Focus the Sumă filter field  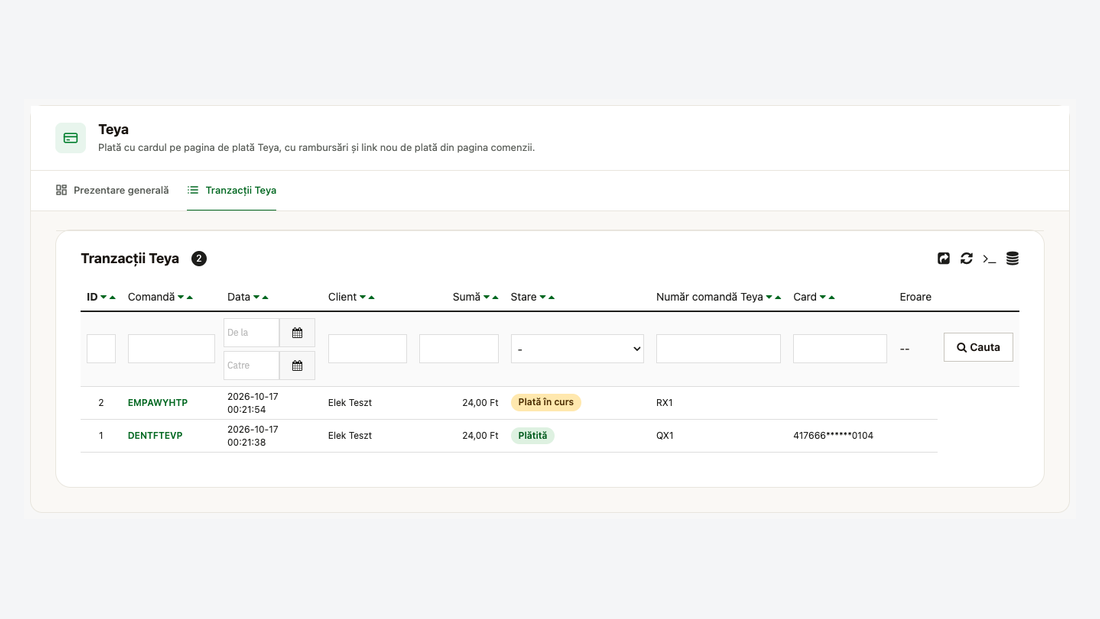[x=459, y=349]
